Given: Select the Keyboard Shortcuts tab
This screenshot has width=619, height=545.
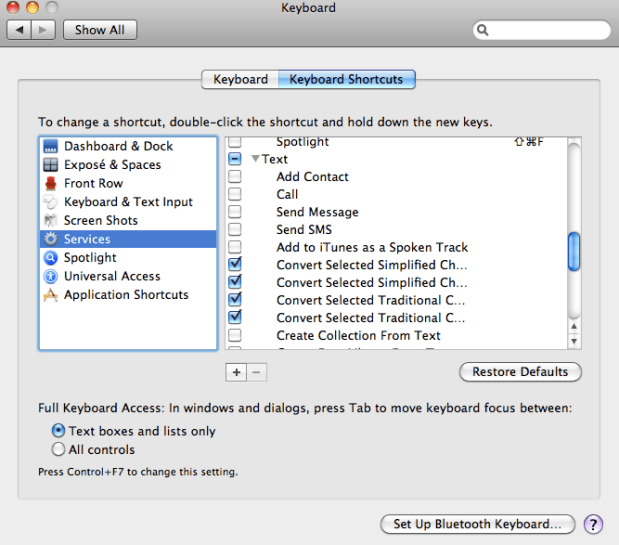Looking at the screenshot, I should point(347,79).
